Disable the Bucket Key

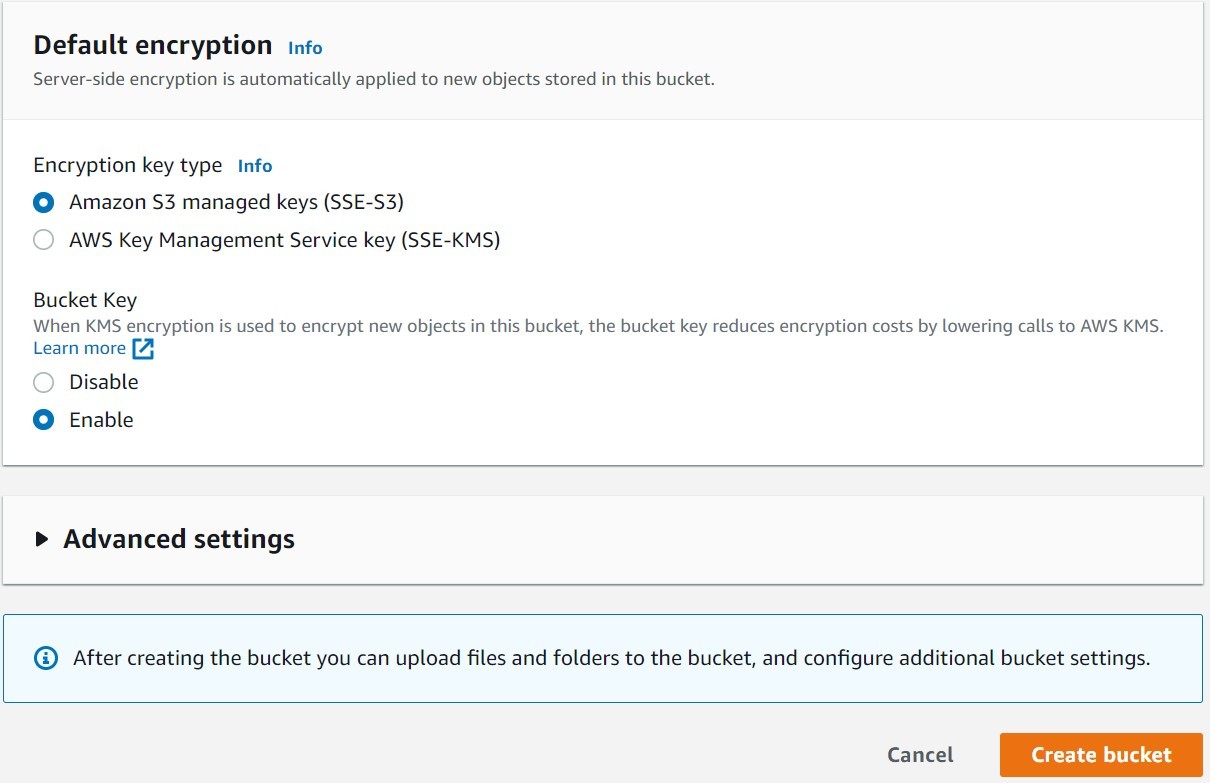[x=43, y=382]
